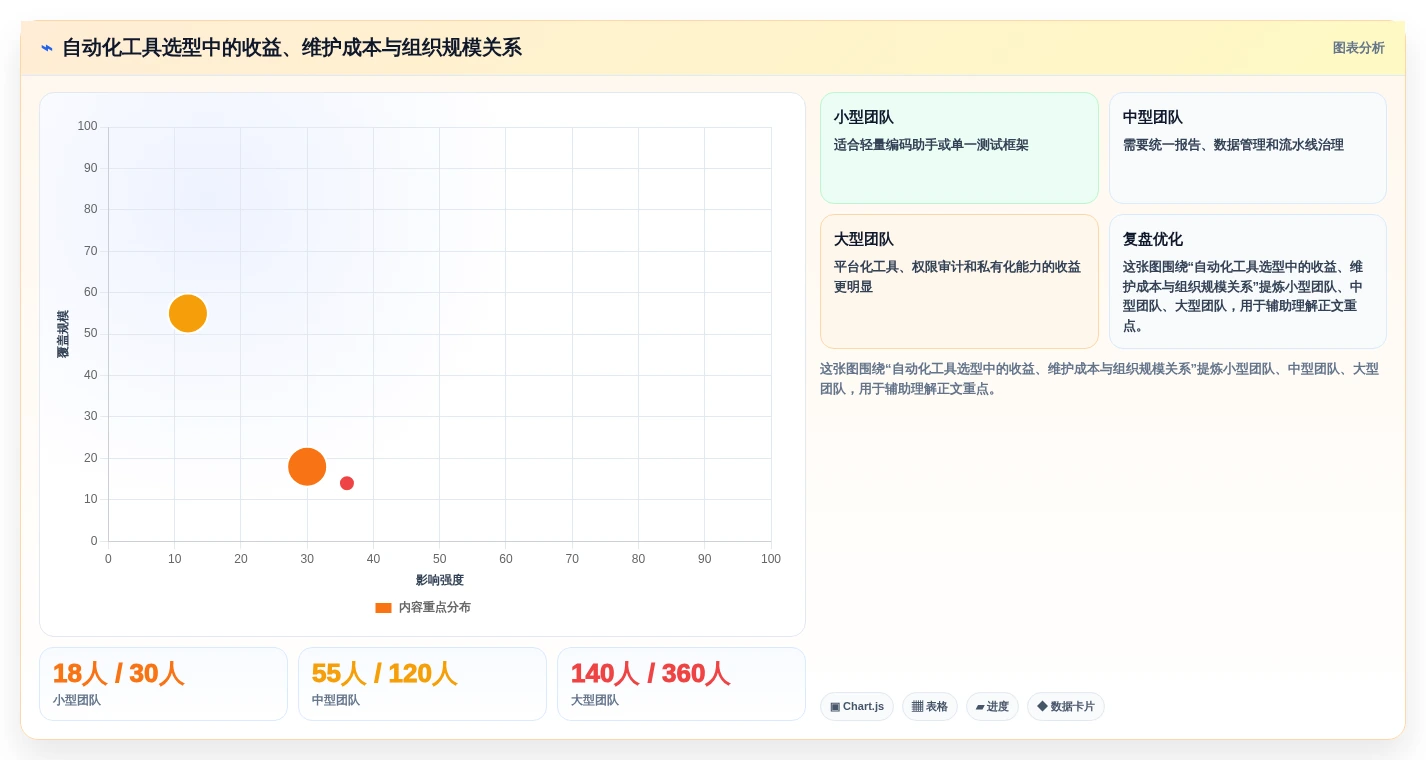This screenshot has width=1426, height=760.
Task: Click the 数据卡片 tag chip
Action: click(x=1065, y=706)
